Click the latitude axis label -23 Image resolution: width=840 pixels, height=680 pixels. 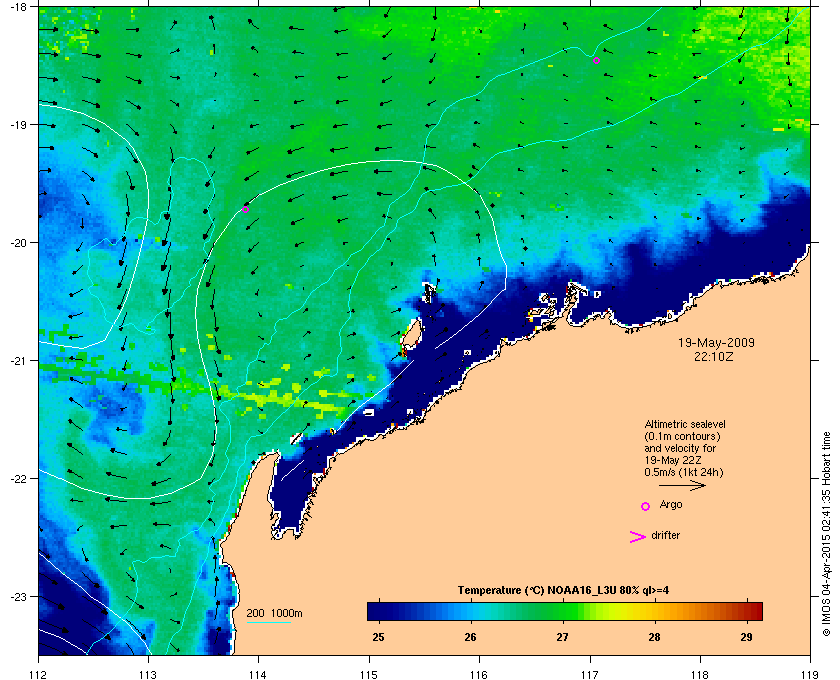pos(19,596)
